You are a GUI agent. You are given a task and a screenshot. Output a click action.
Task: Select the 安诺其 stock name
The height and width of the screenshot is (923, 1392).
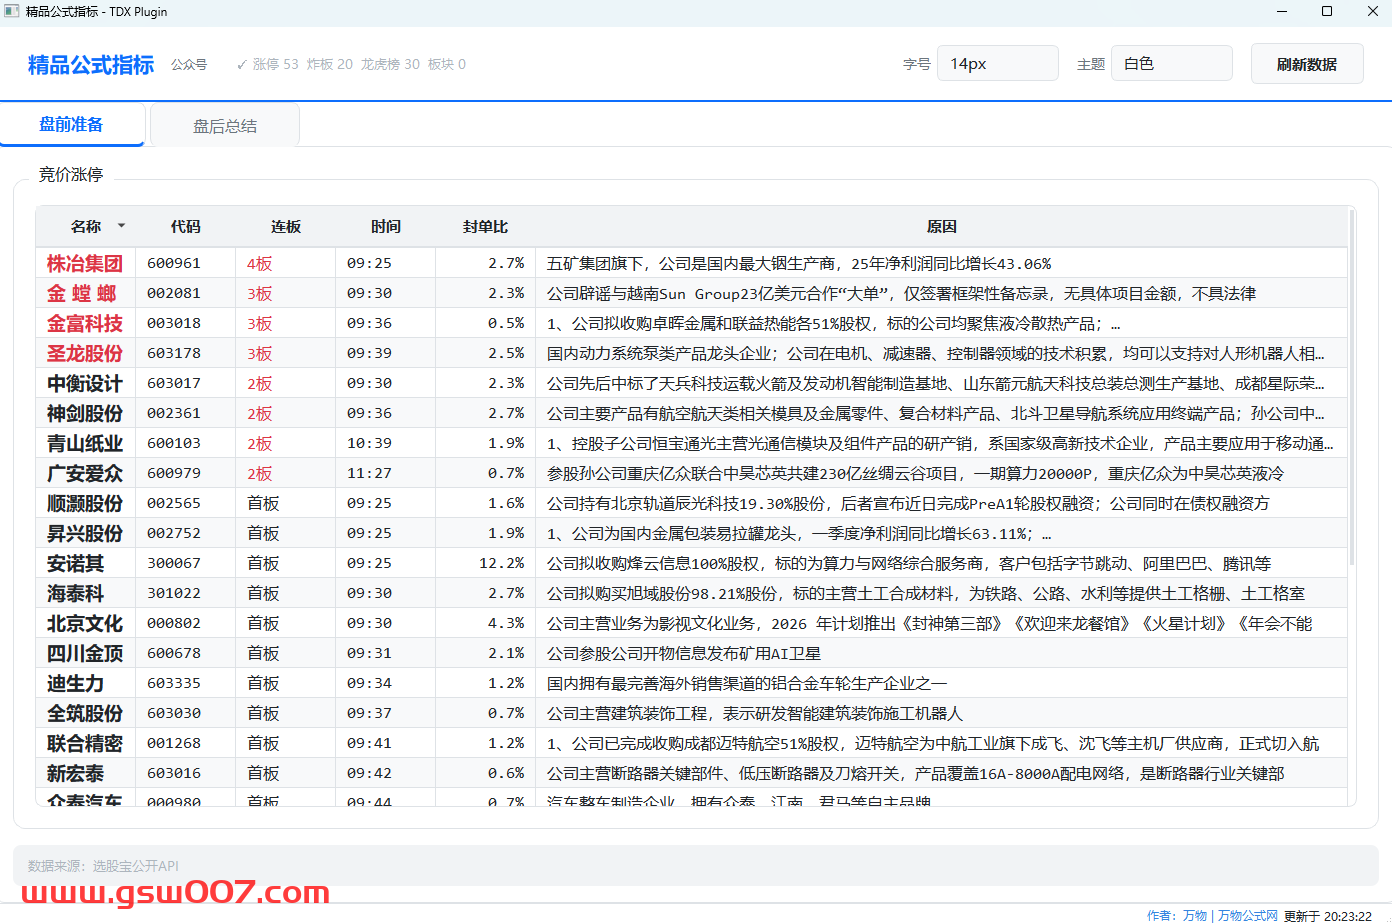75,564
